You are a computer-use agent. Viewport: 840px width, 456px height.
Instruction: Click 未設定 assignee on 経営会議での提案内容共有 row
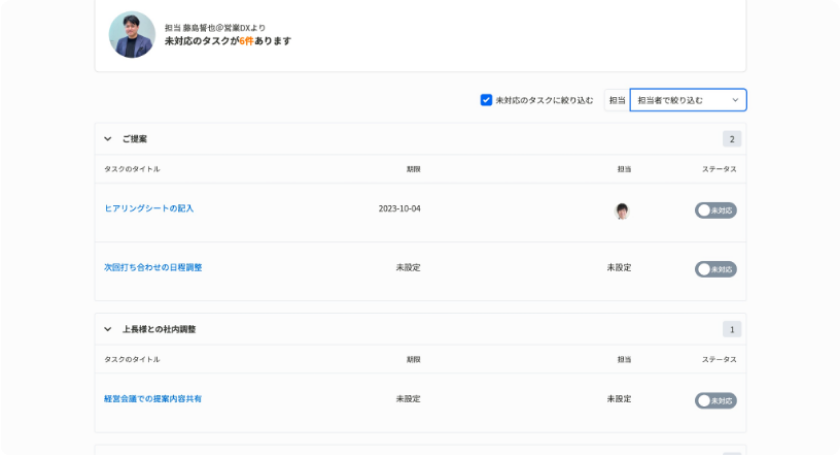pyautogui.click(x=619, y=399)
